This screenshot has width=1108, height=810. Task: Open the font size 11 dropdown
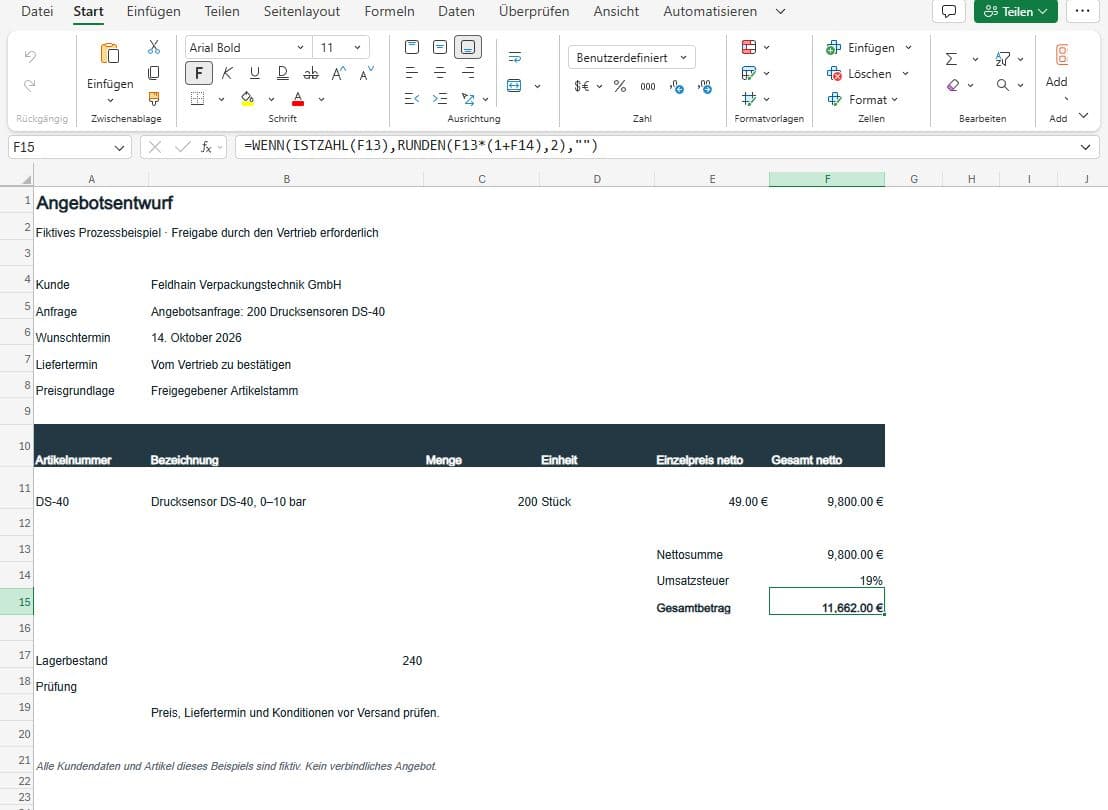(358, 47)
